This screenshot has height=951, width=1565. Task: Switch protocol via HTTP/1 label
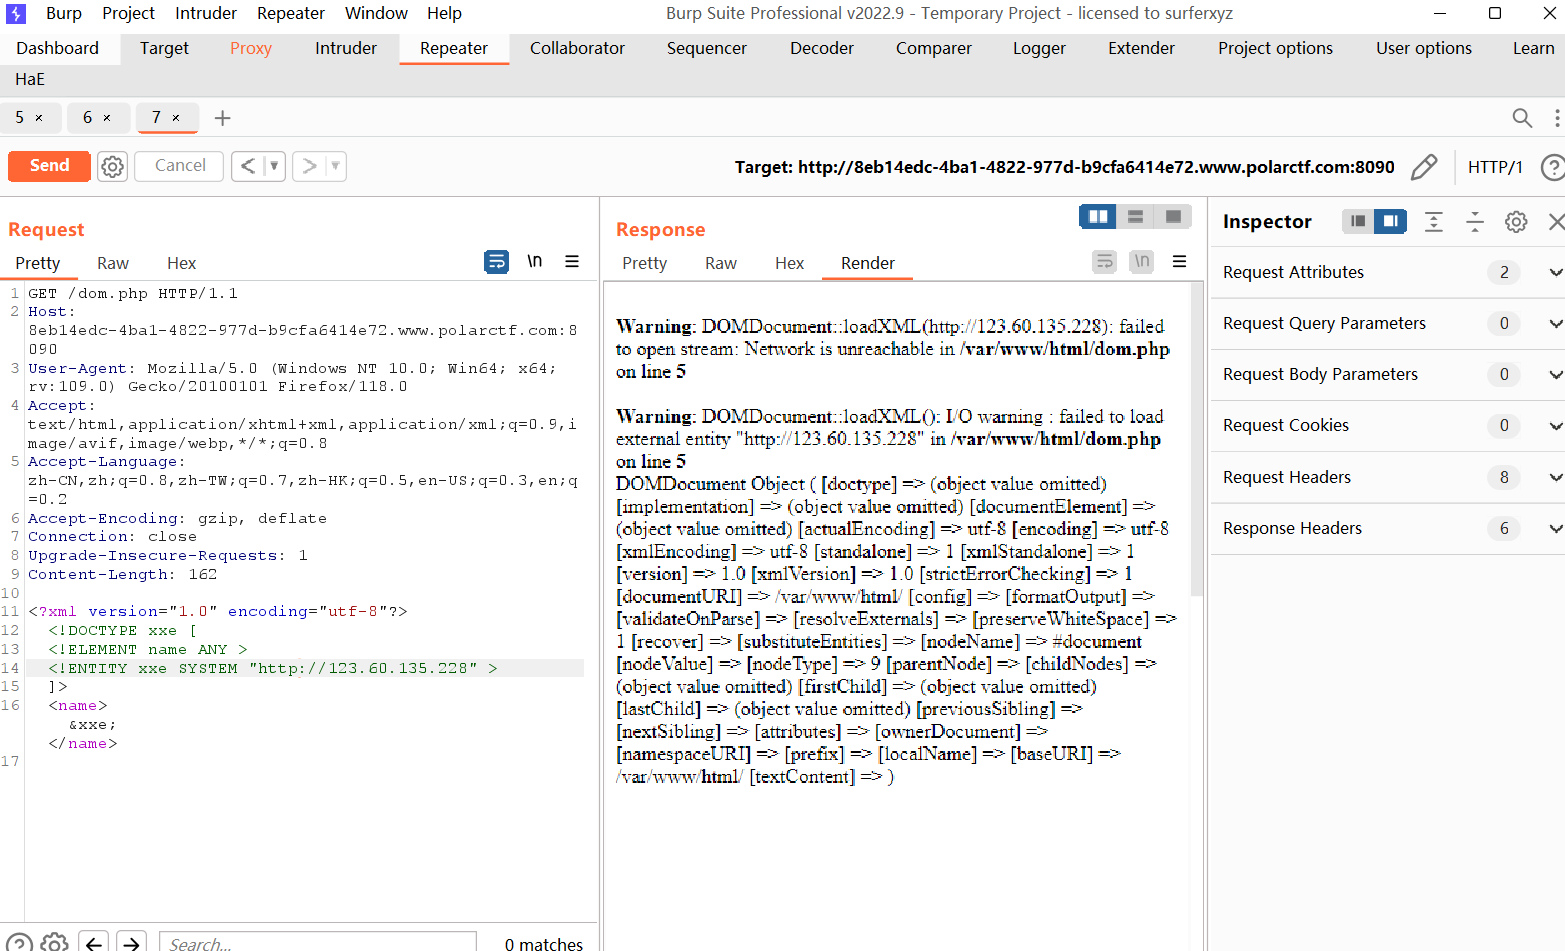click(x=1495, y=167)
